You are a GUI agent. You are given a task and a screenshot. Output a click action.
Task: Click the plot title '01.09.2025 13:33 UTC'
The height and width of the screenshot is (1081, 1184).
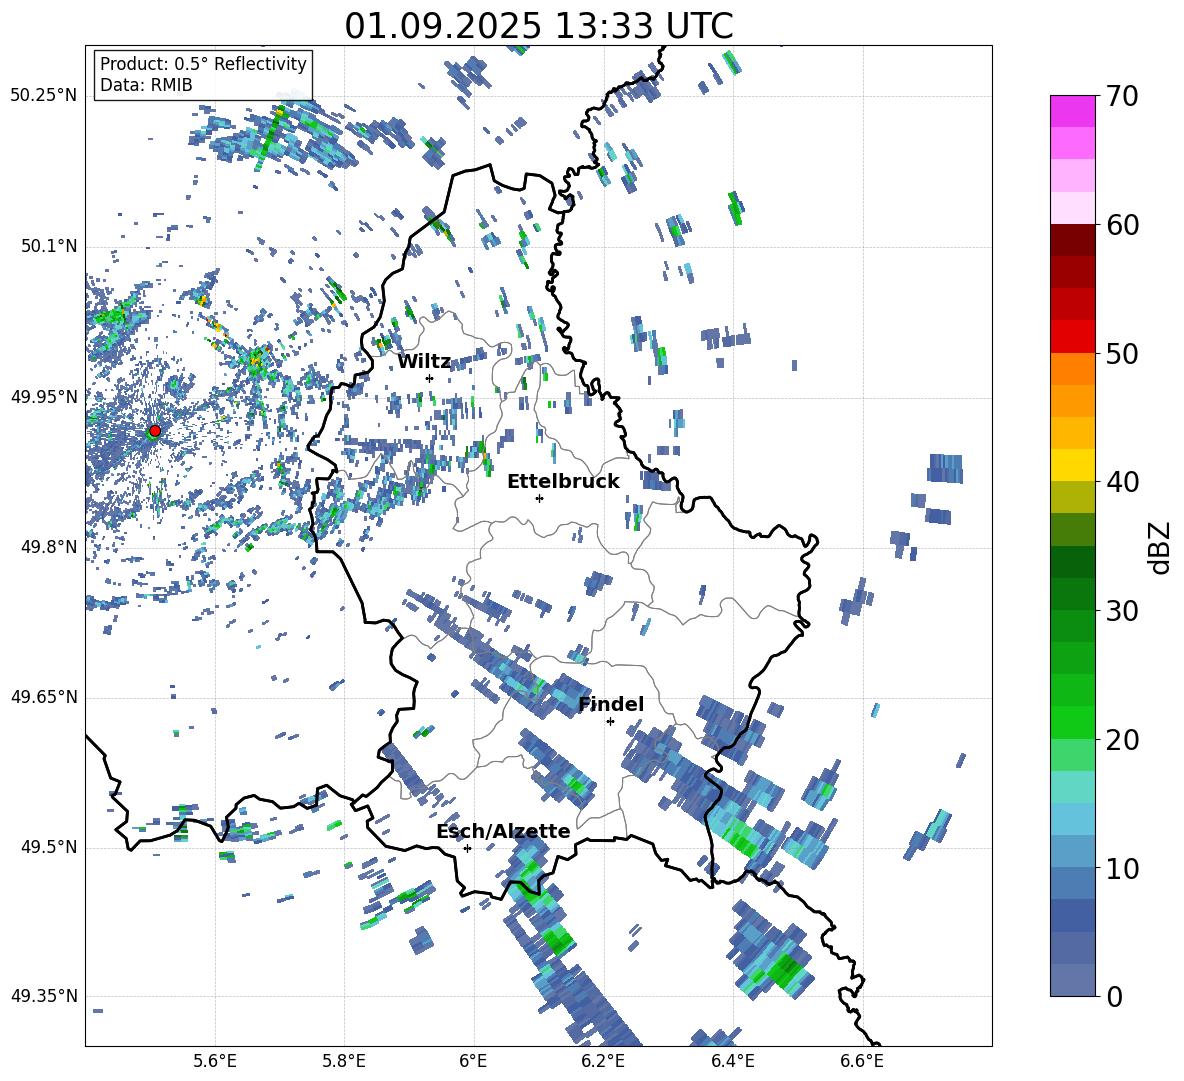[539, 26]
